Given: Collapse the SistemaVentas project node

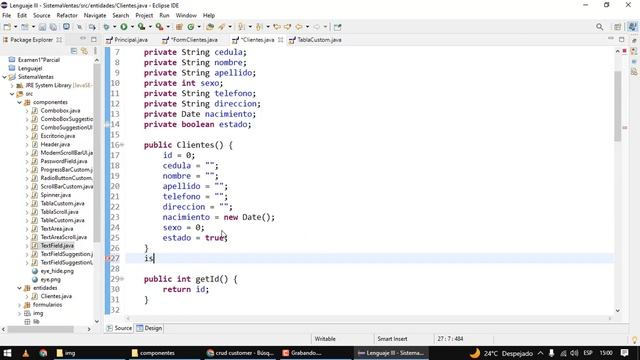Looking at the screenshot, I should pos(4,77).
